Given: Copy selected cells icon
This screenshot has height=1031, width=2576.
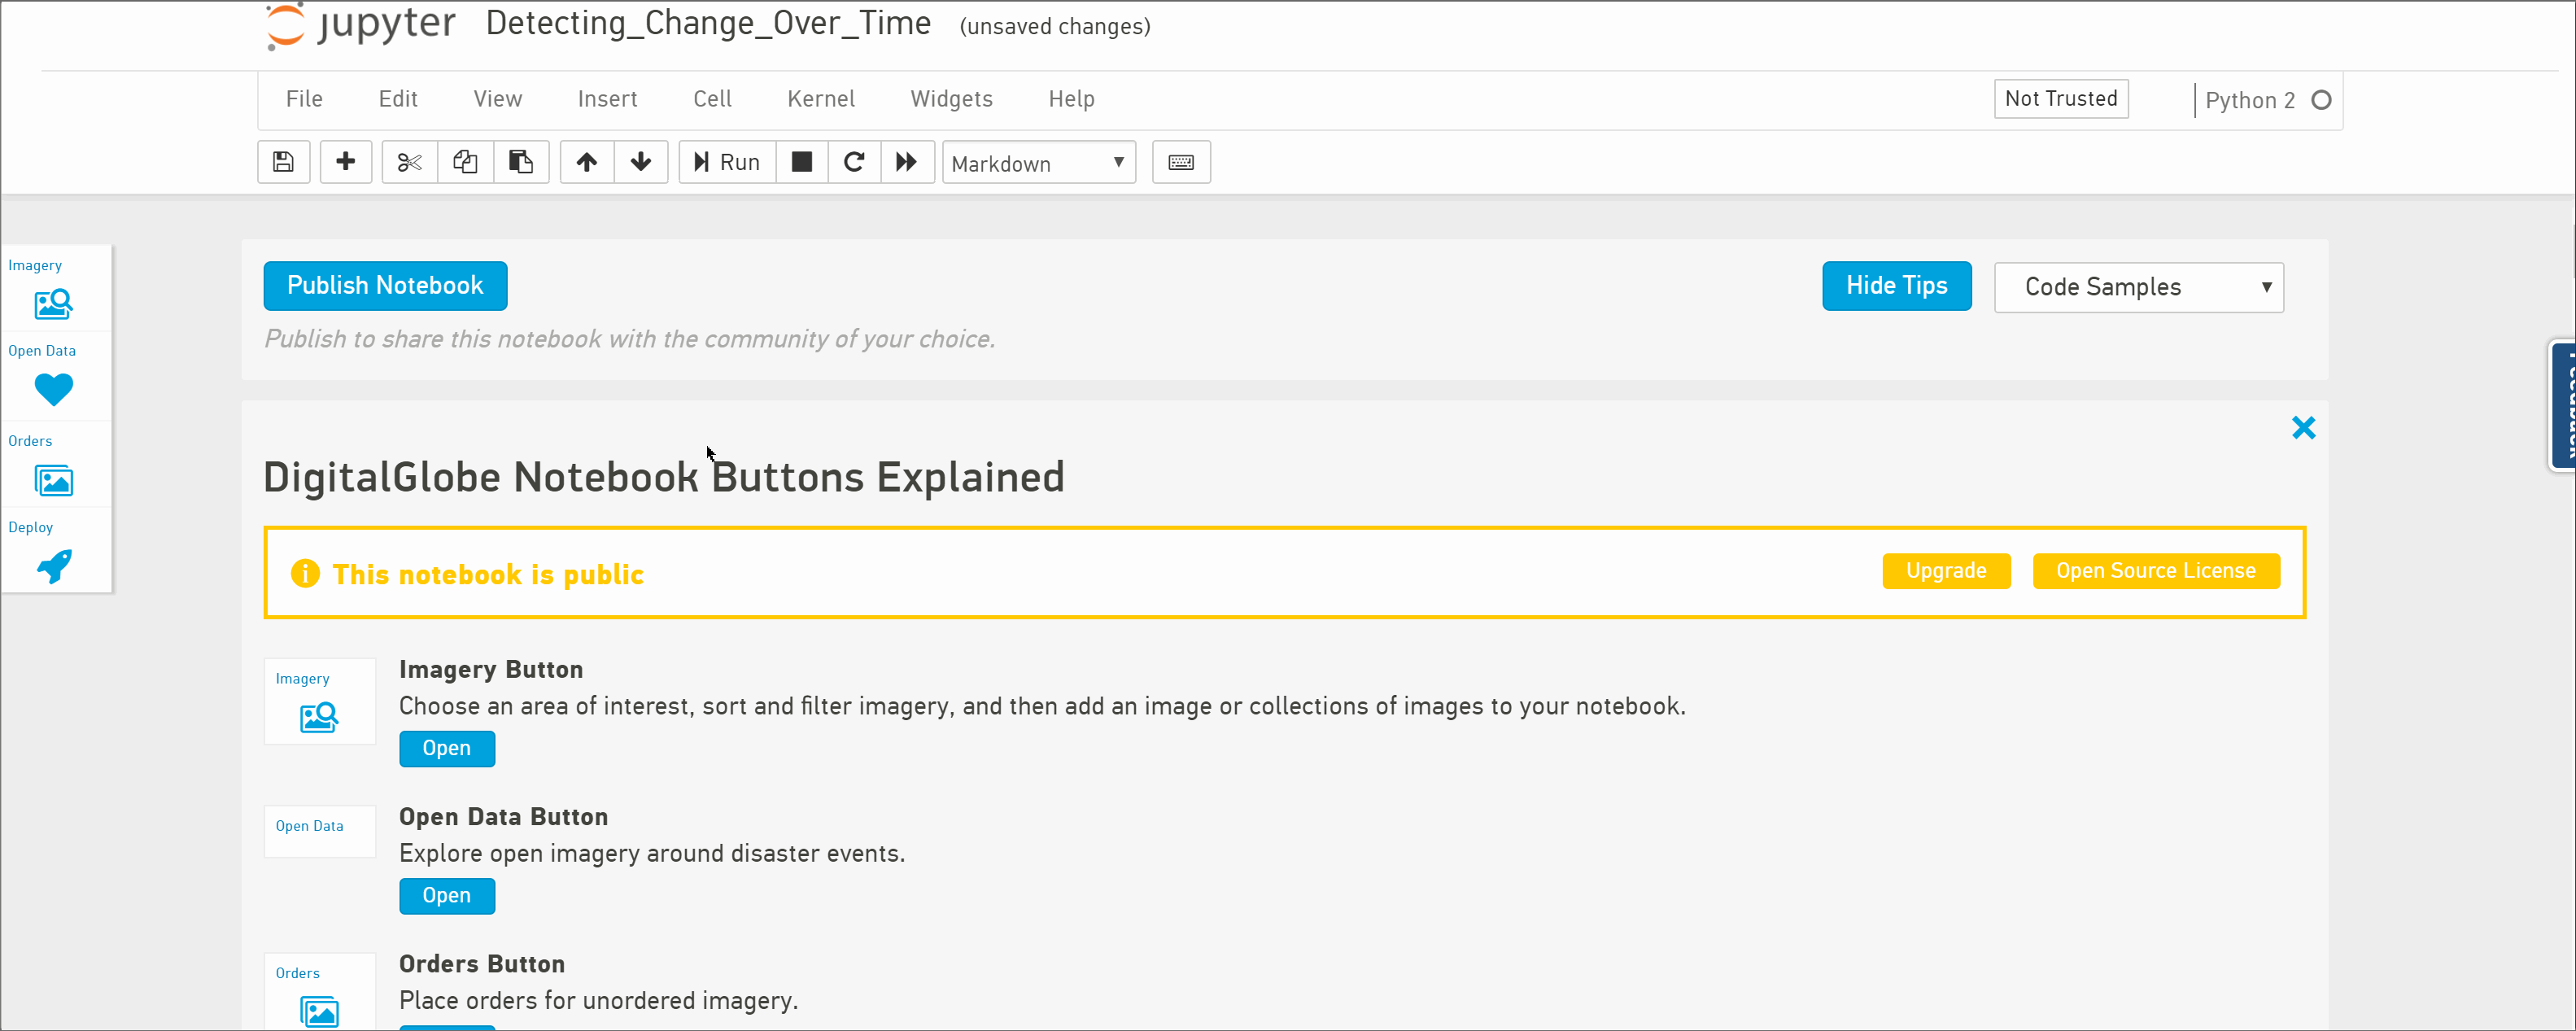Looking at the screenshot, I should point(465,162).
